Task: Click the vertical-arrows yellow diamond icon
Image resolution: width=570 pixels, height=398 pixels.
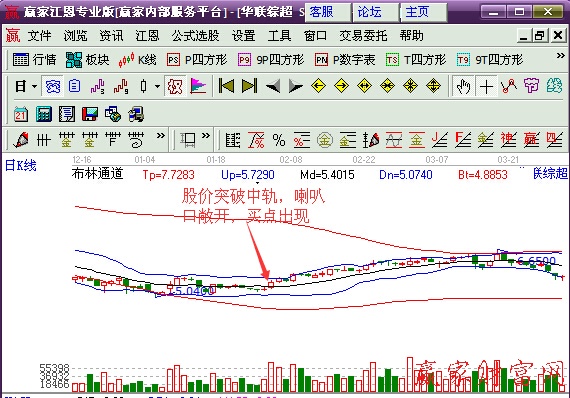Action: pyautogui.click(x=433, y=86)
